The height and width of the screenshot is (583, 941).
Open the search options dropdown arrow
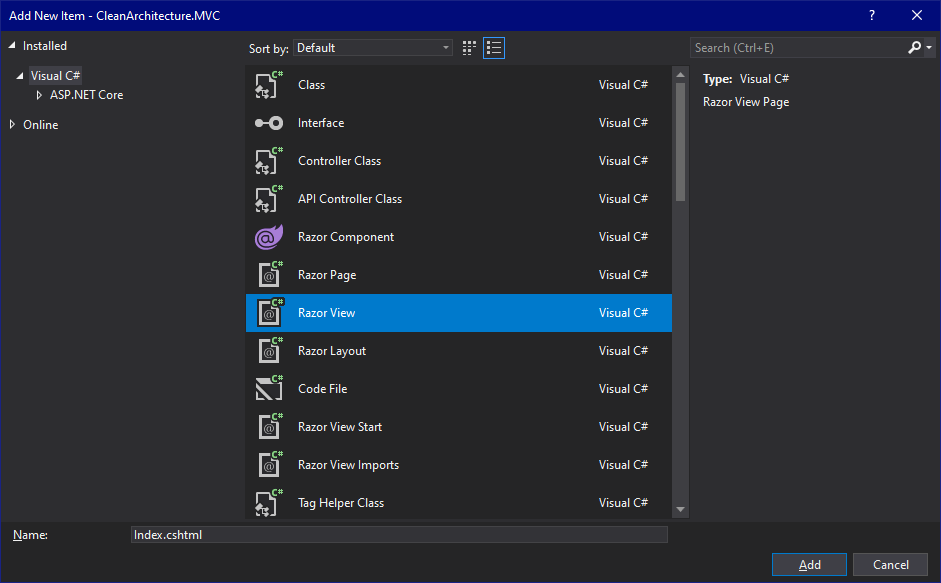[x=929, y=47]
